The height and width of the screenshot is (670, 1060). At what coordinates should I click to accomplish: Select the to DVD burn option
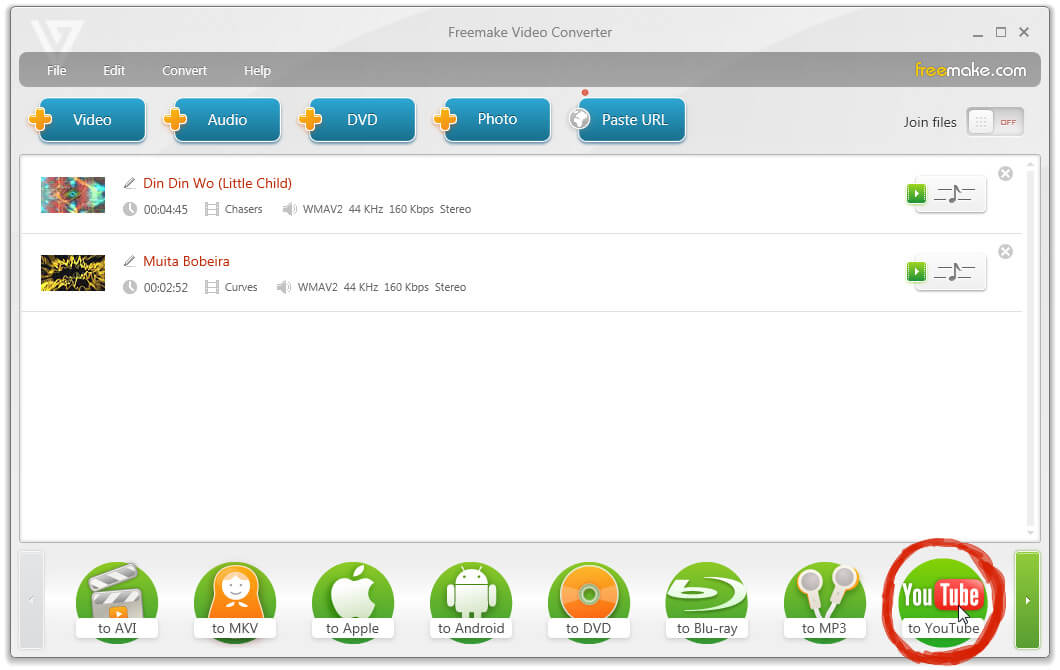[589, 602]
